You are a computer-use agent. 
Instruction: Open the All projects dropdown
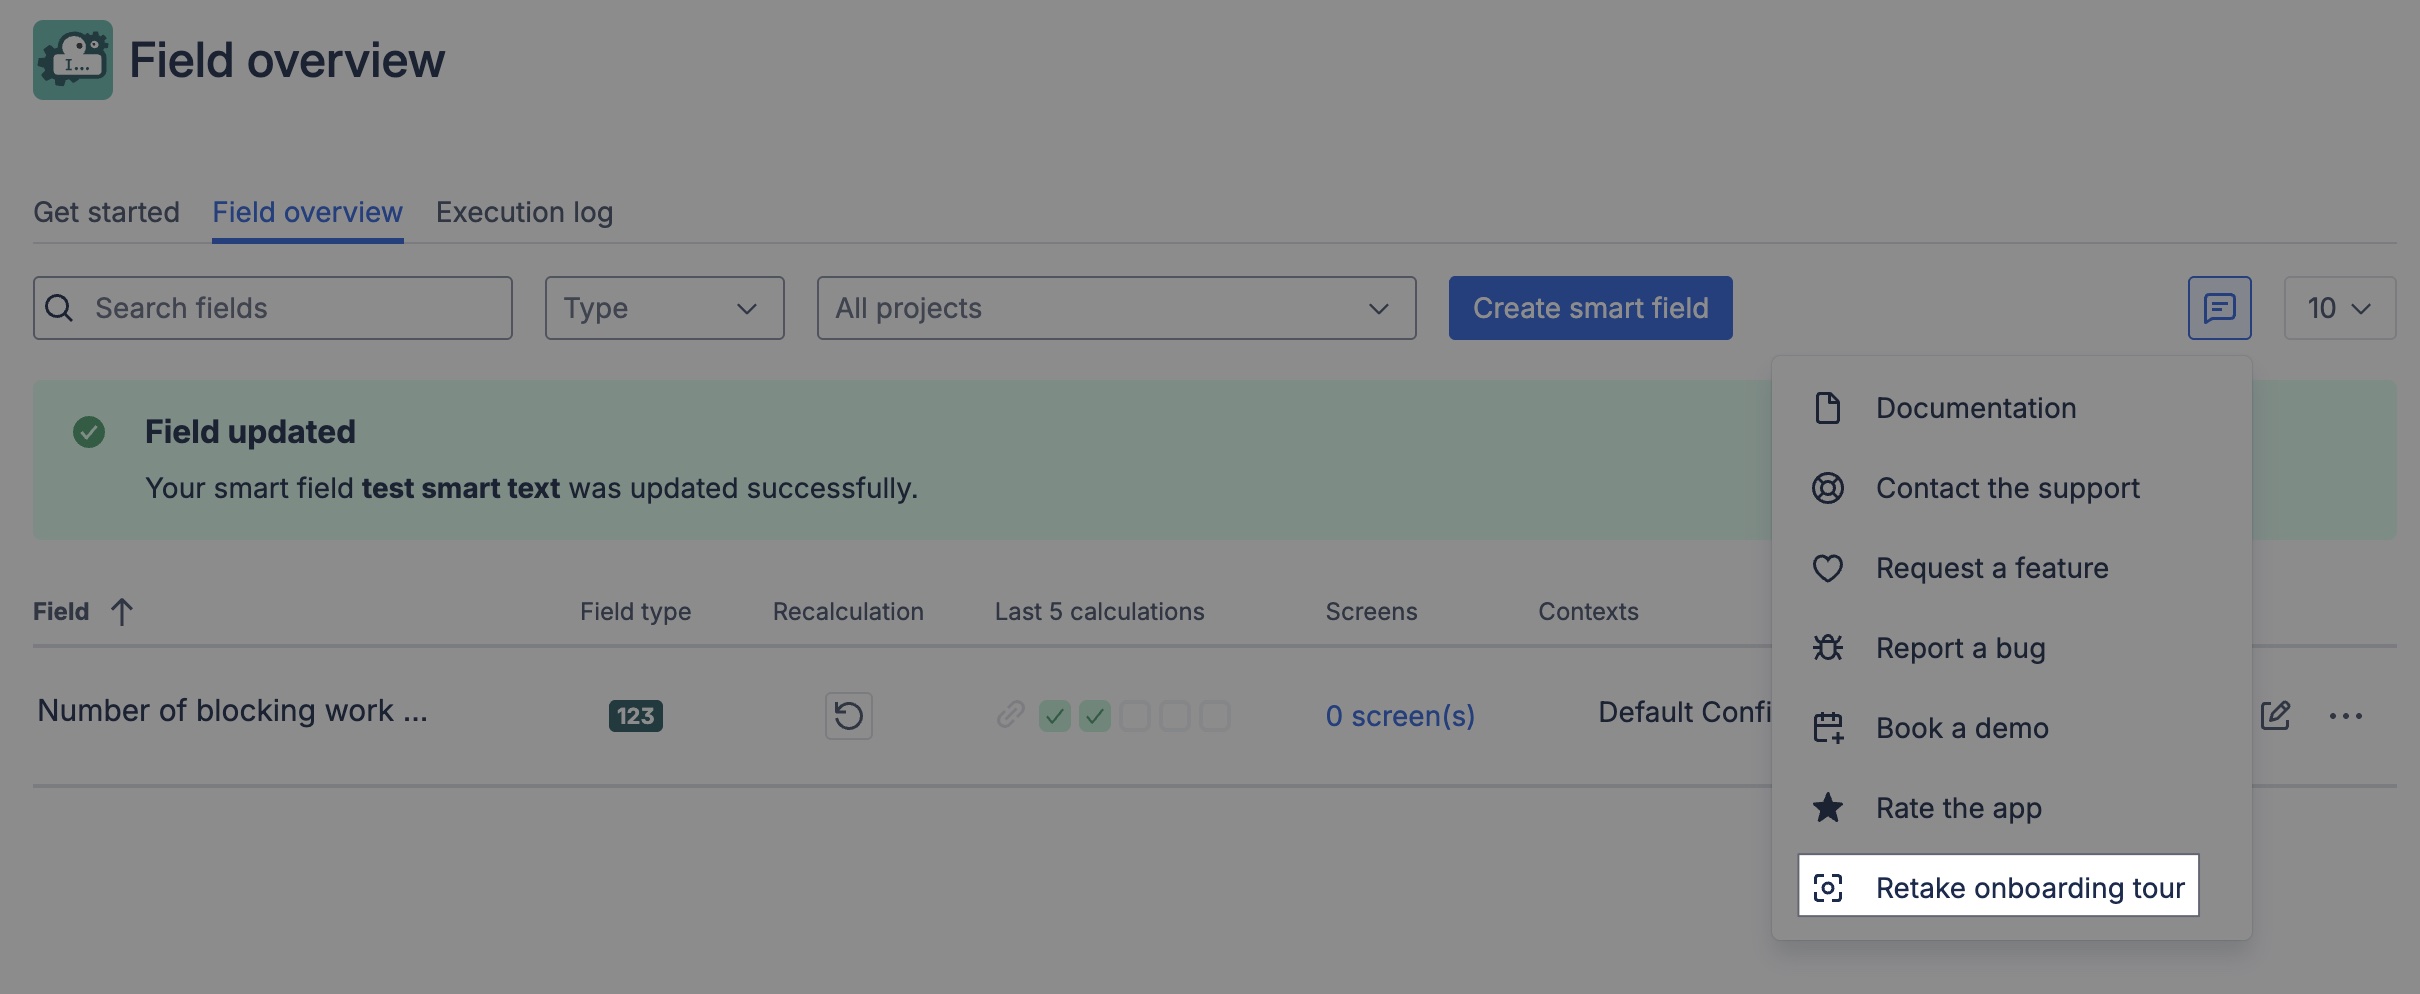(1115, 308)
